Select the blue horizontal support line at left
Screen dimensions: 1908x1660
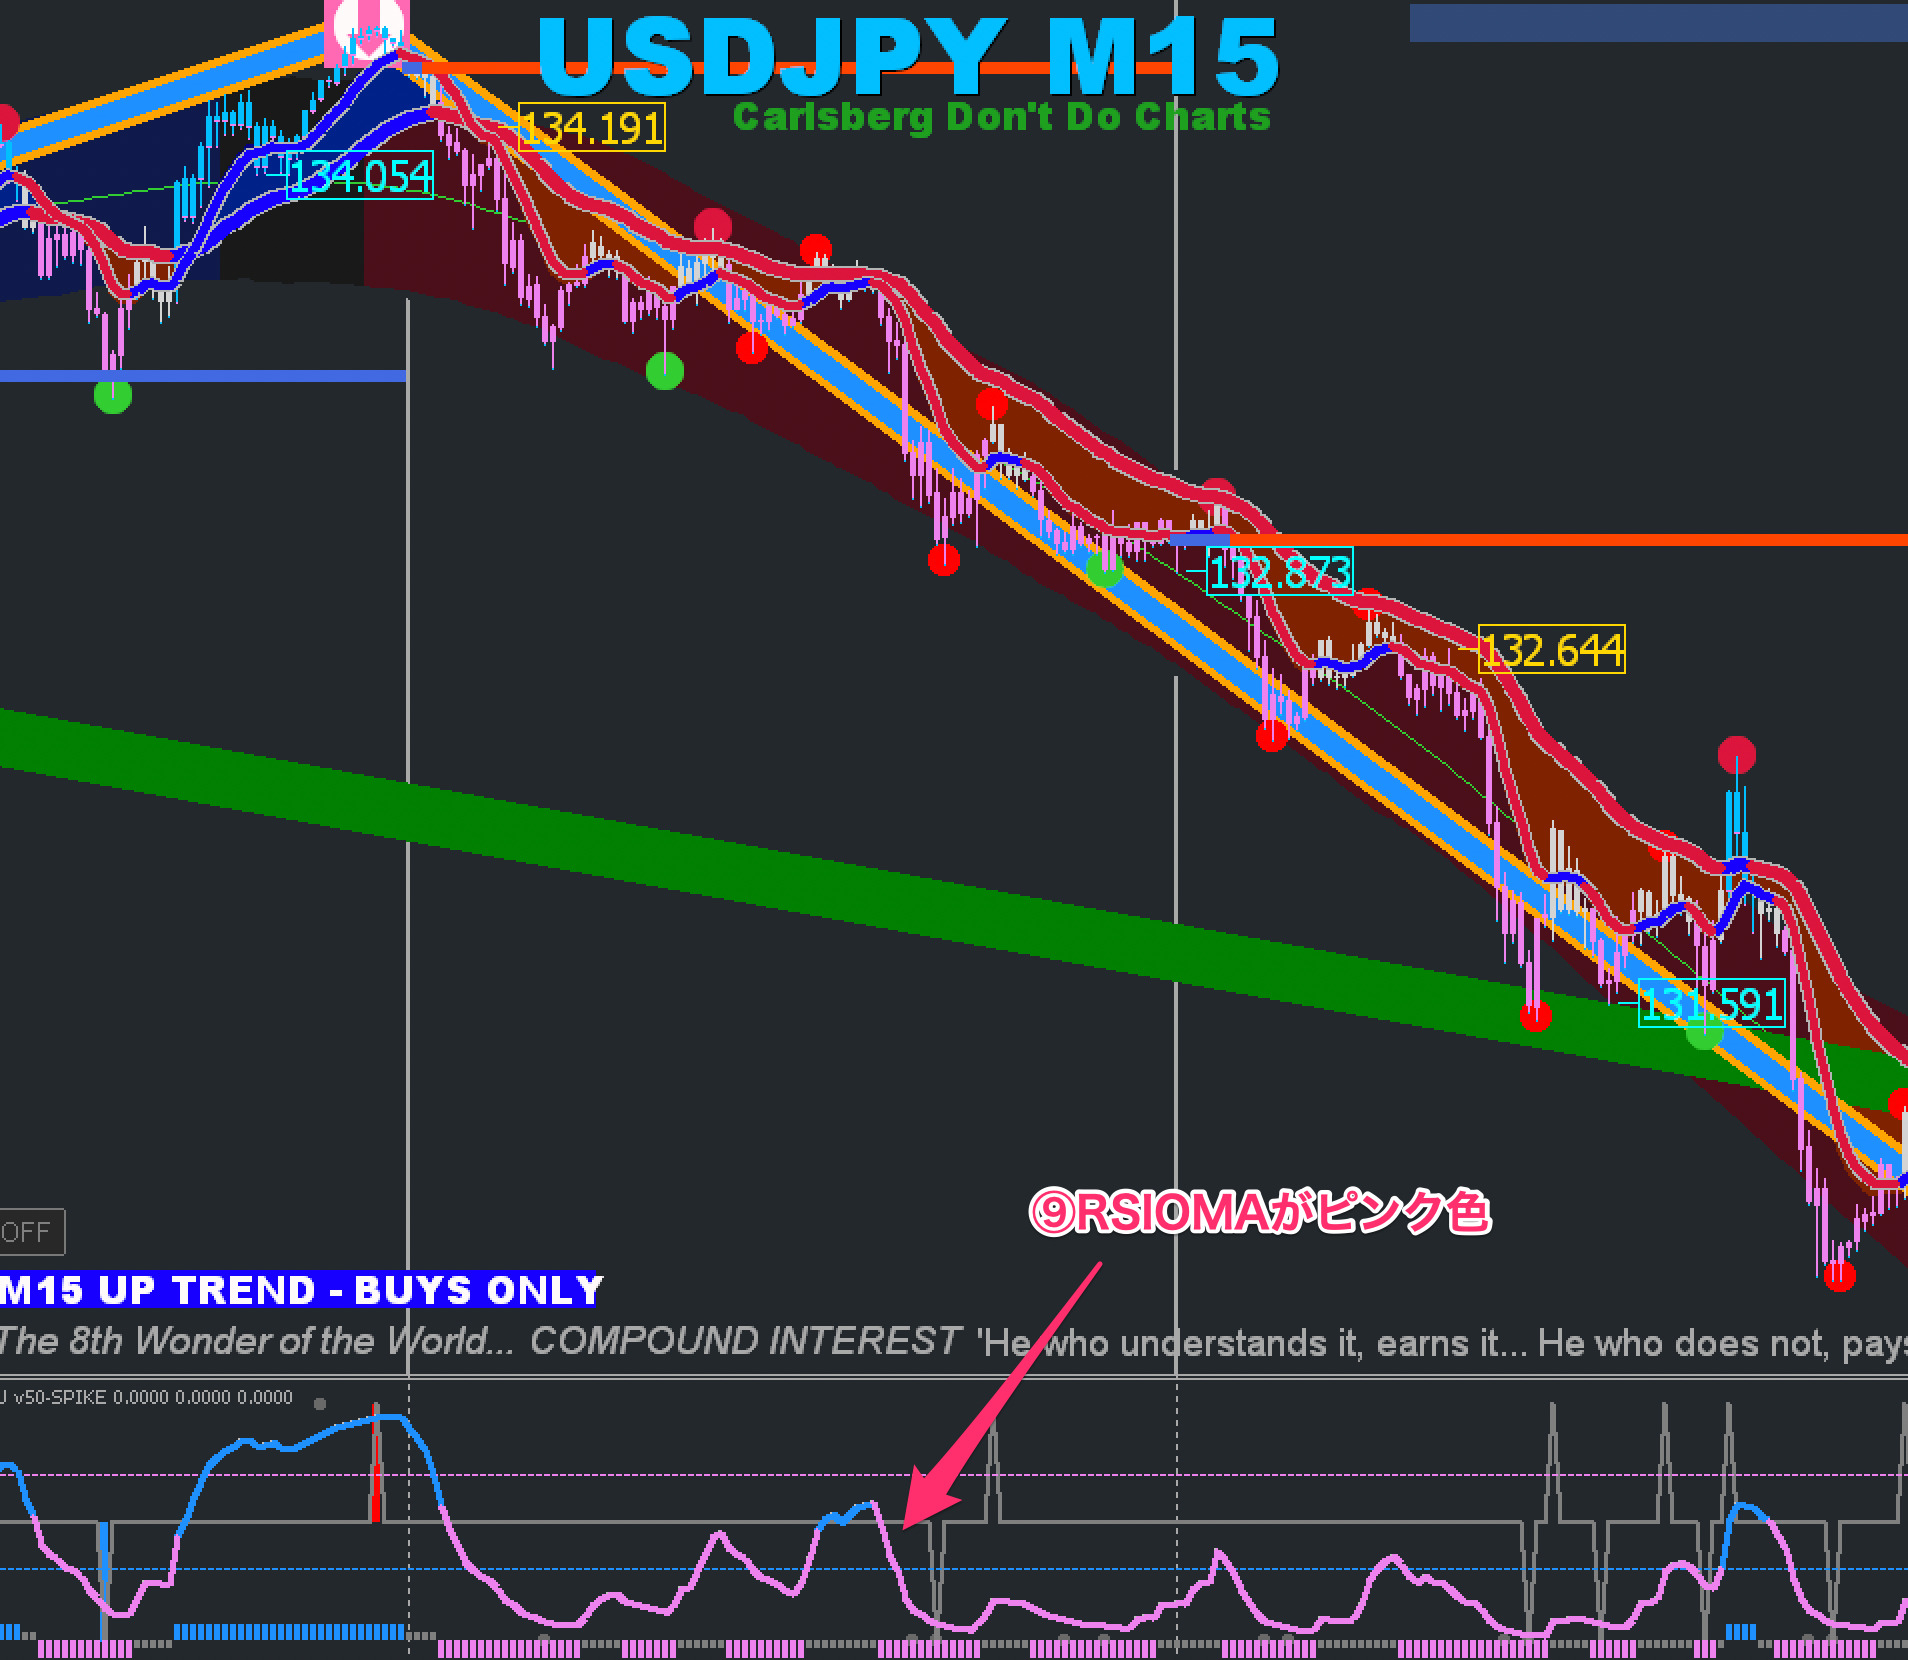(203, 376)
